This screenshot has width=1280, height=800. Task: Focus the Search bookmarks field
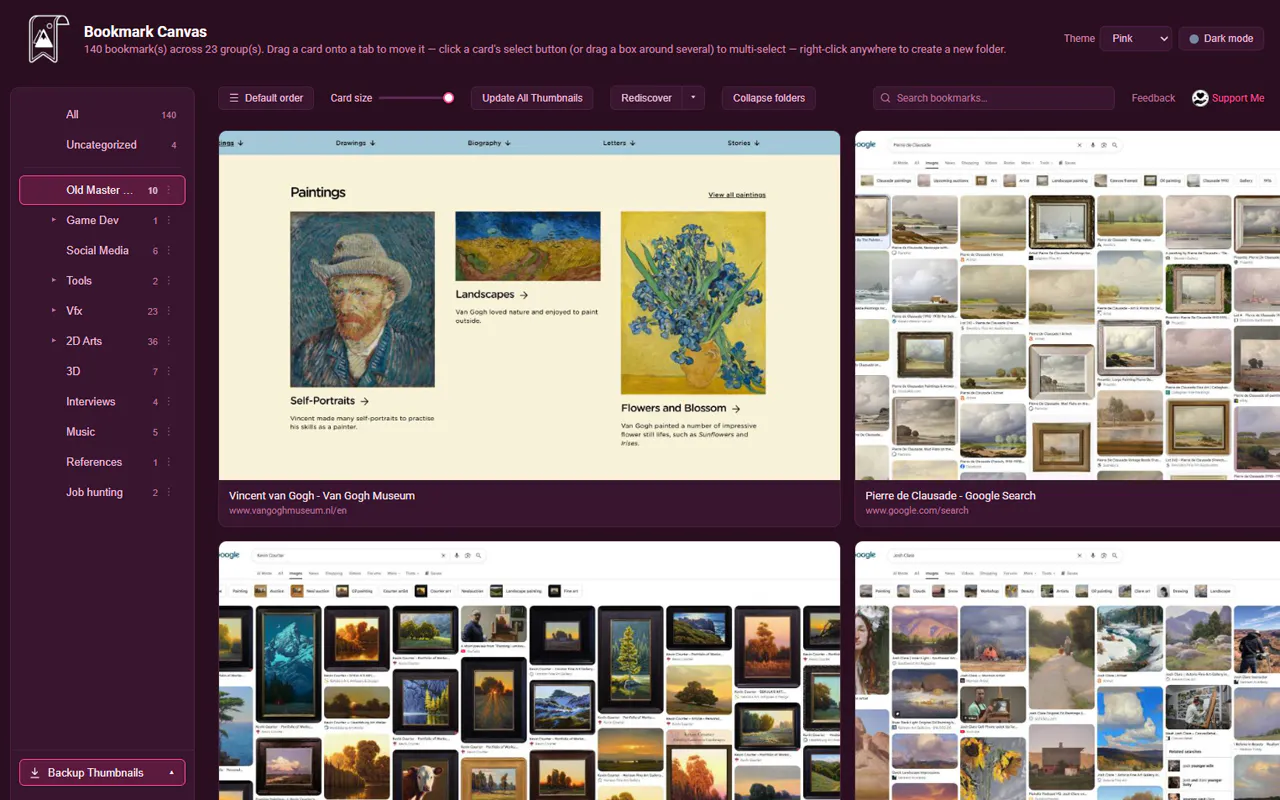coord(994,98)
